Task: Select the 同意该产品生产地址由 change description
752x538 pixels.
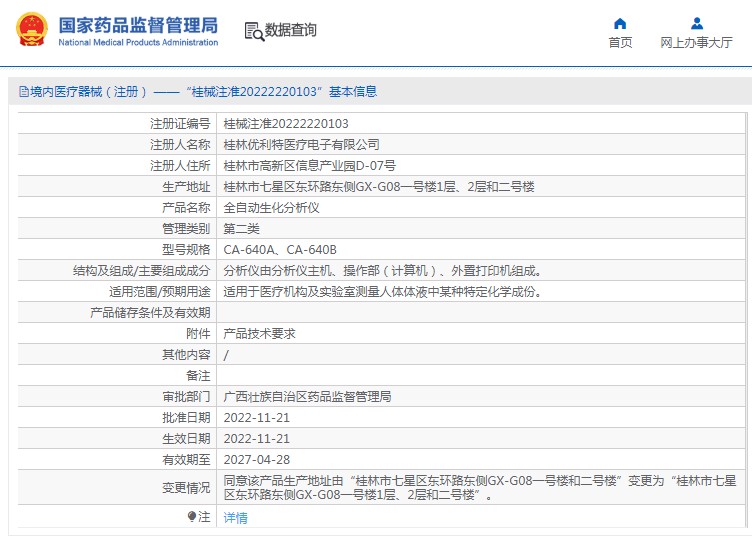Action: [x=480, y=488]
